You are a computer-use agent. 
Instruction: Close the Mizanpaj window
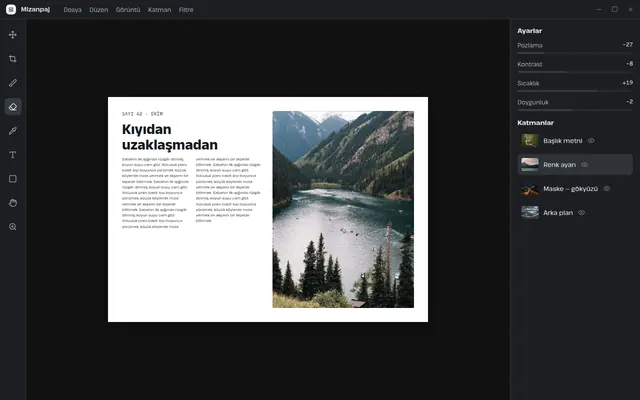coord(630,9)
